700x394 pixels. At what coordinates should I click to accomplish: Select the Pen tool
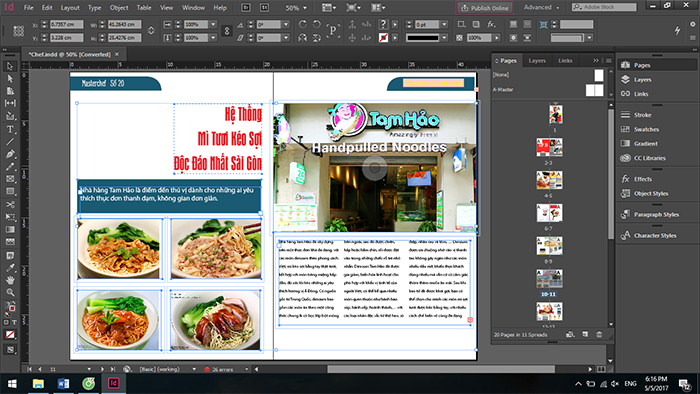[x=10, y=154]
